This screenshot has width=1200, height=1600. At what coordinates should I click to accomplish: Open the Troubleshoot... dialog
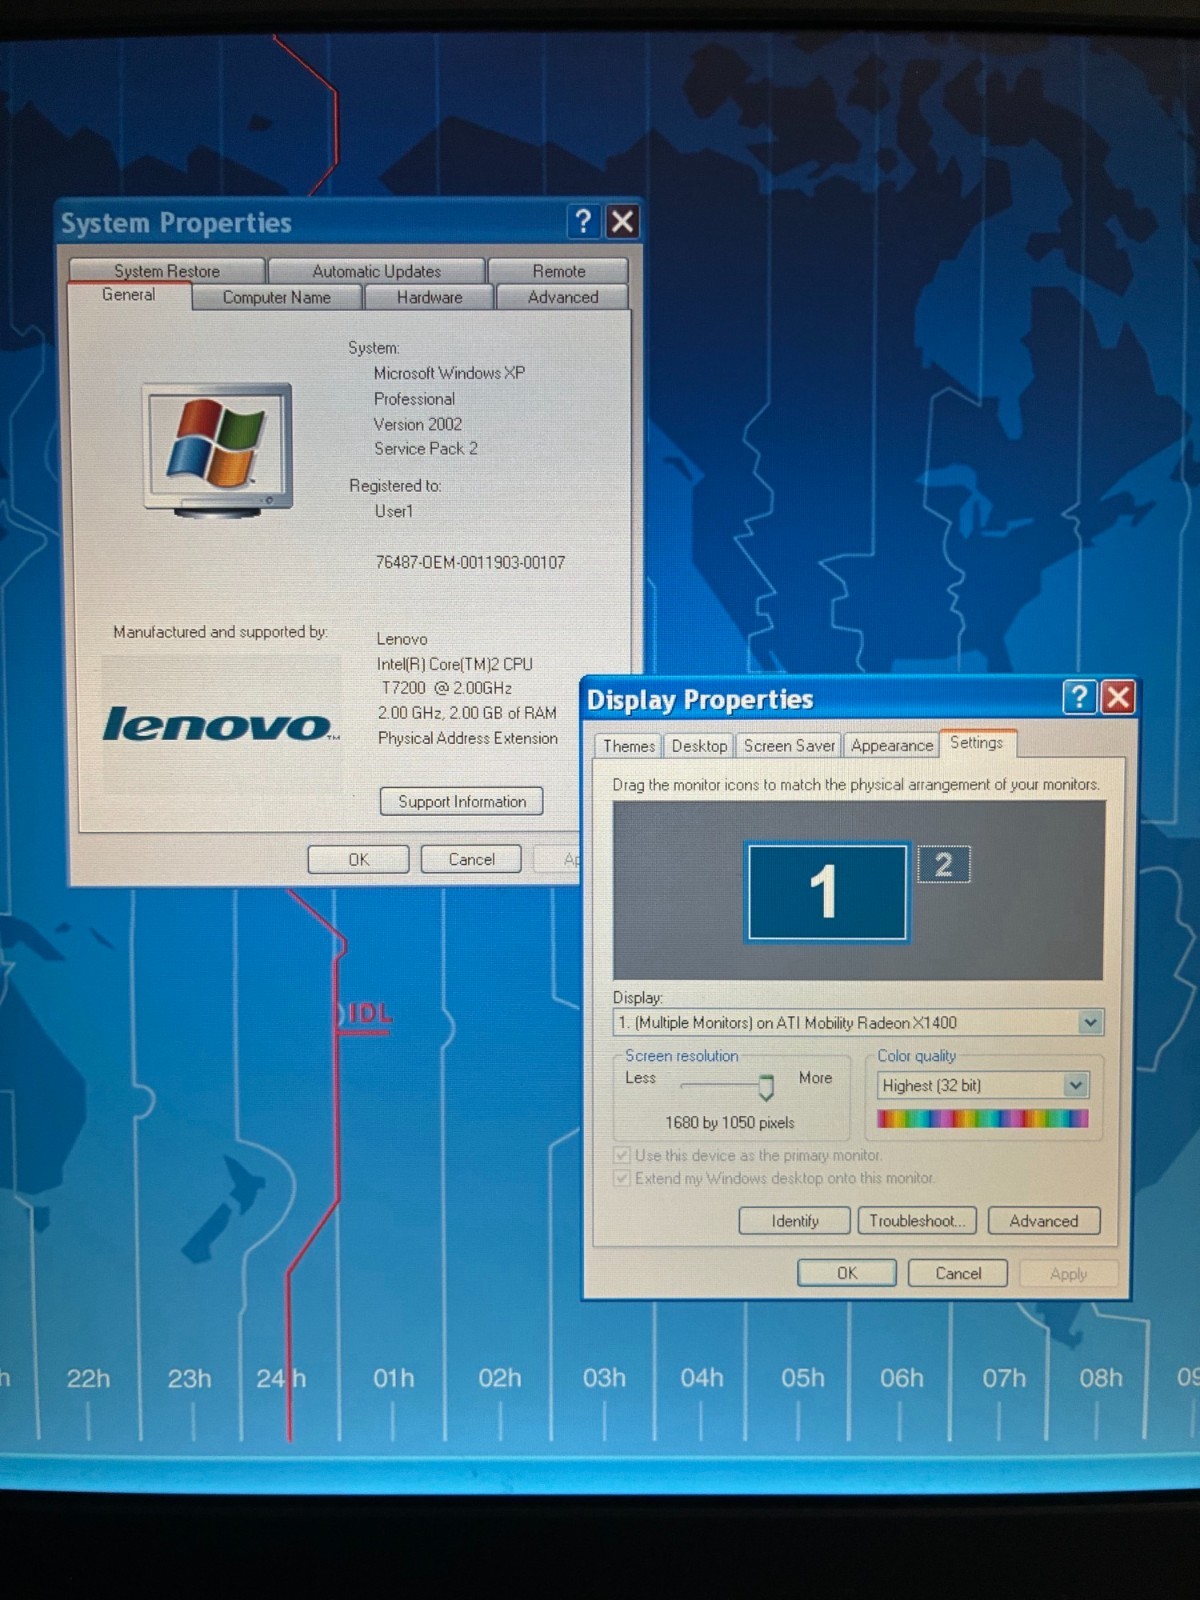click(x=917, y=1221)
